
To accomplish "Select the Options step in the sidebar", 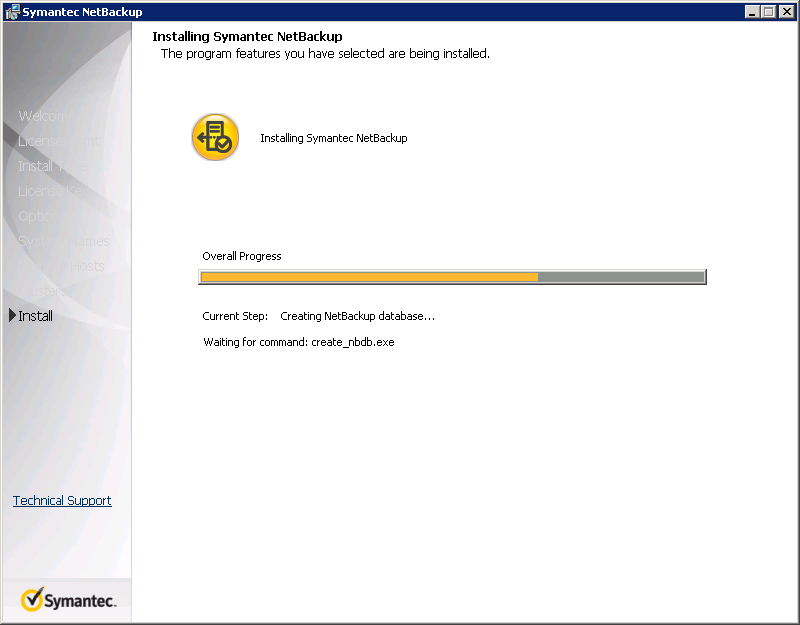I will (41, 216).
